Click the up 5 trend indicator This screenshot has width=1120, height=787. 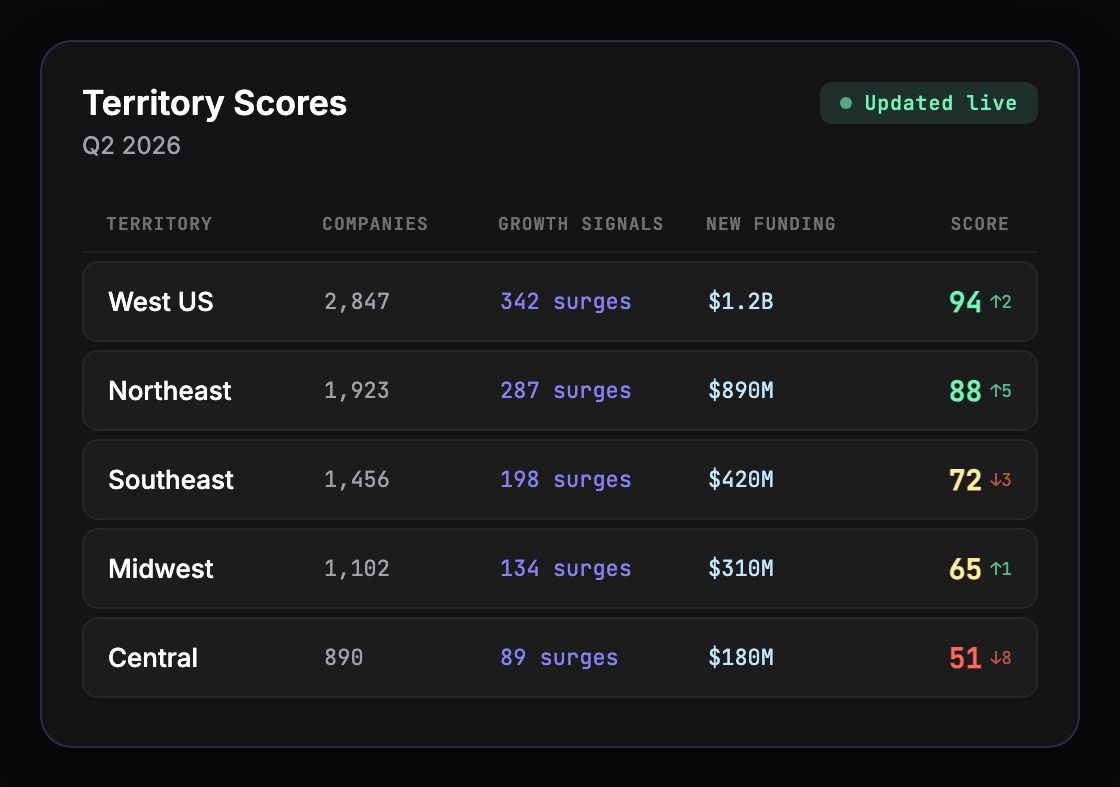[1001, 391]
